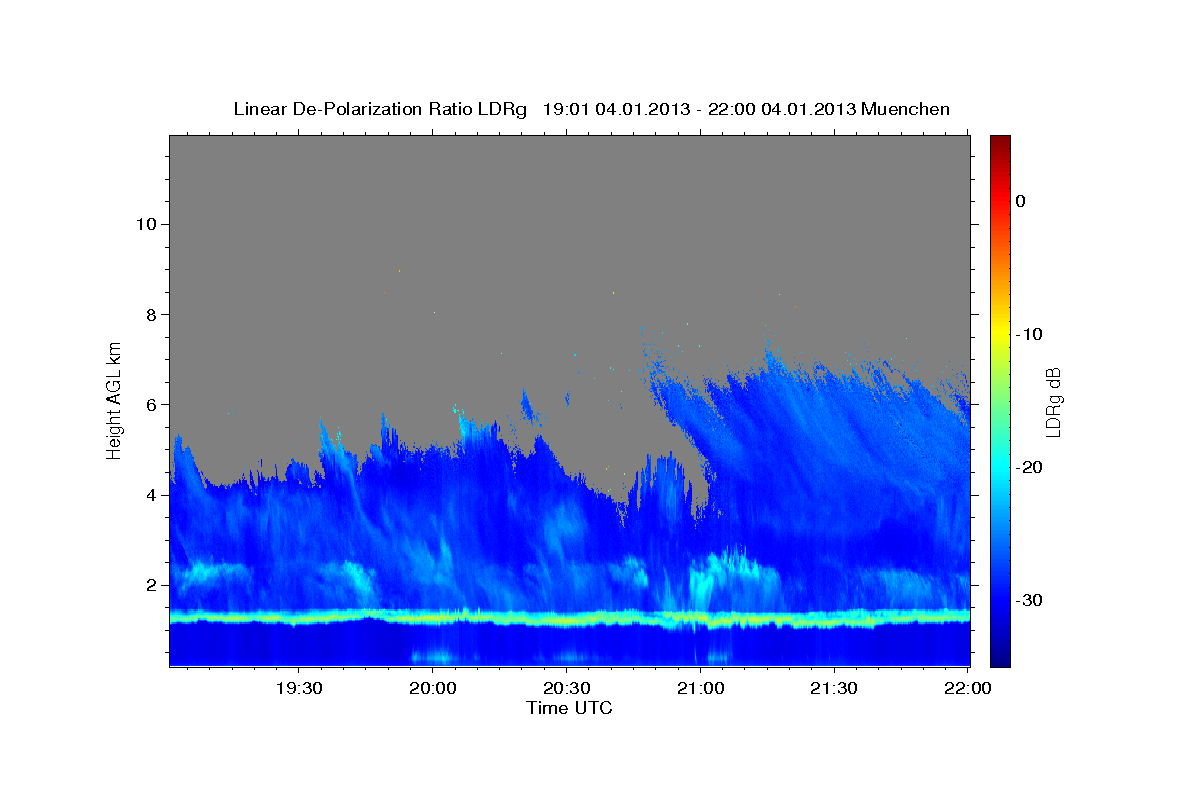Click the 21:30 time tick label

834,689
